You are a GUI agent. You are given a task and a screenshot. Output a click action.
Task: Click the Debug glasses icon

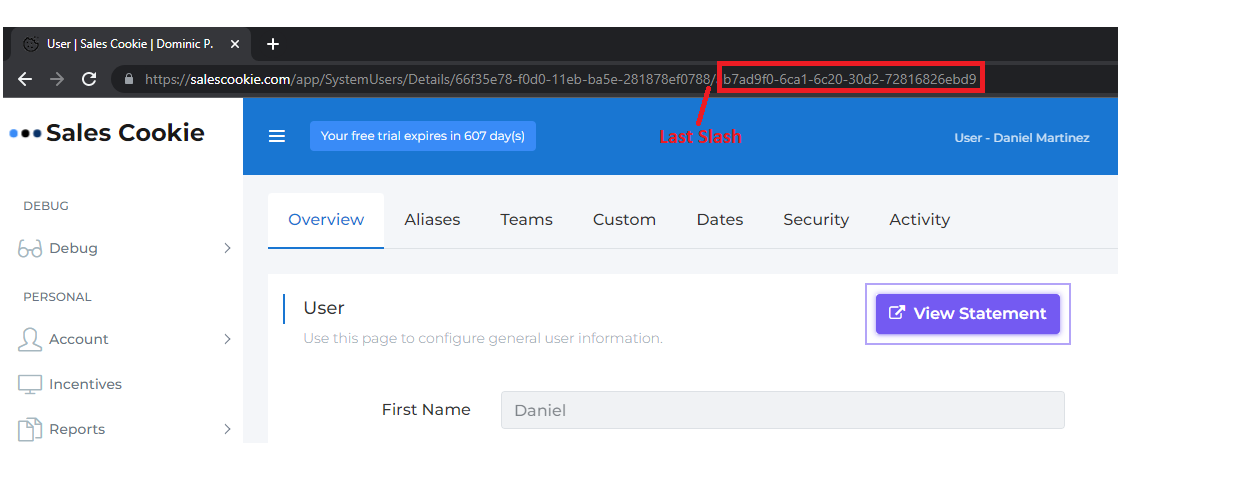30,248
